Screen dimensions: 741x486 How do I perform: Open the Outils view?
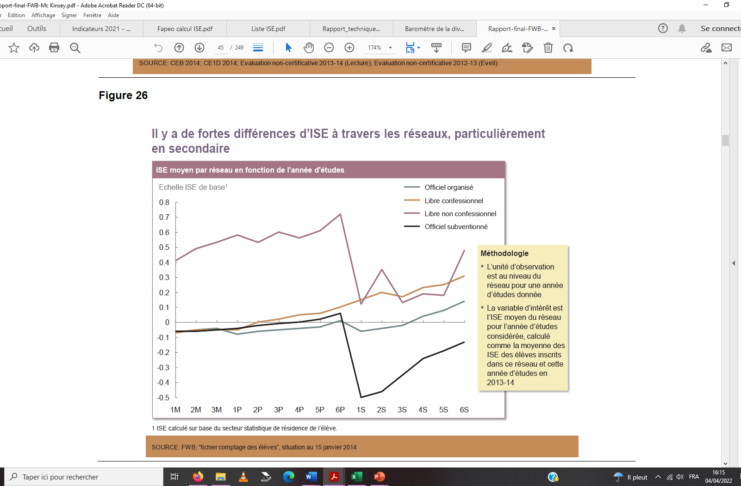(x=37, y=29)
